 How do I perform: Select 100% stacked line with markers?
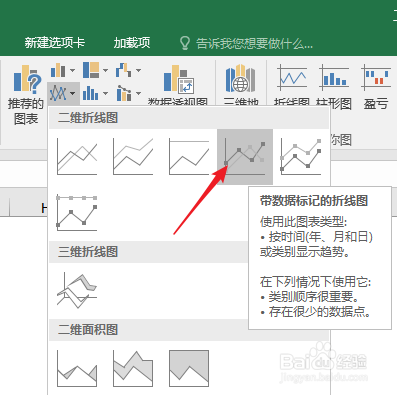tap(77, 213)
